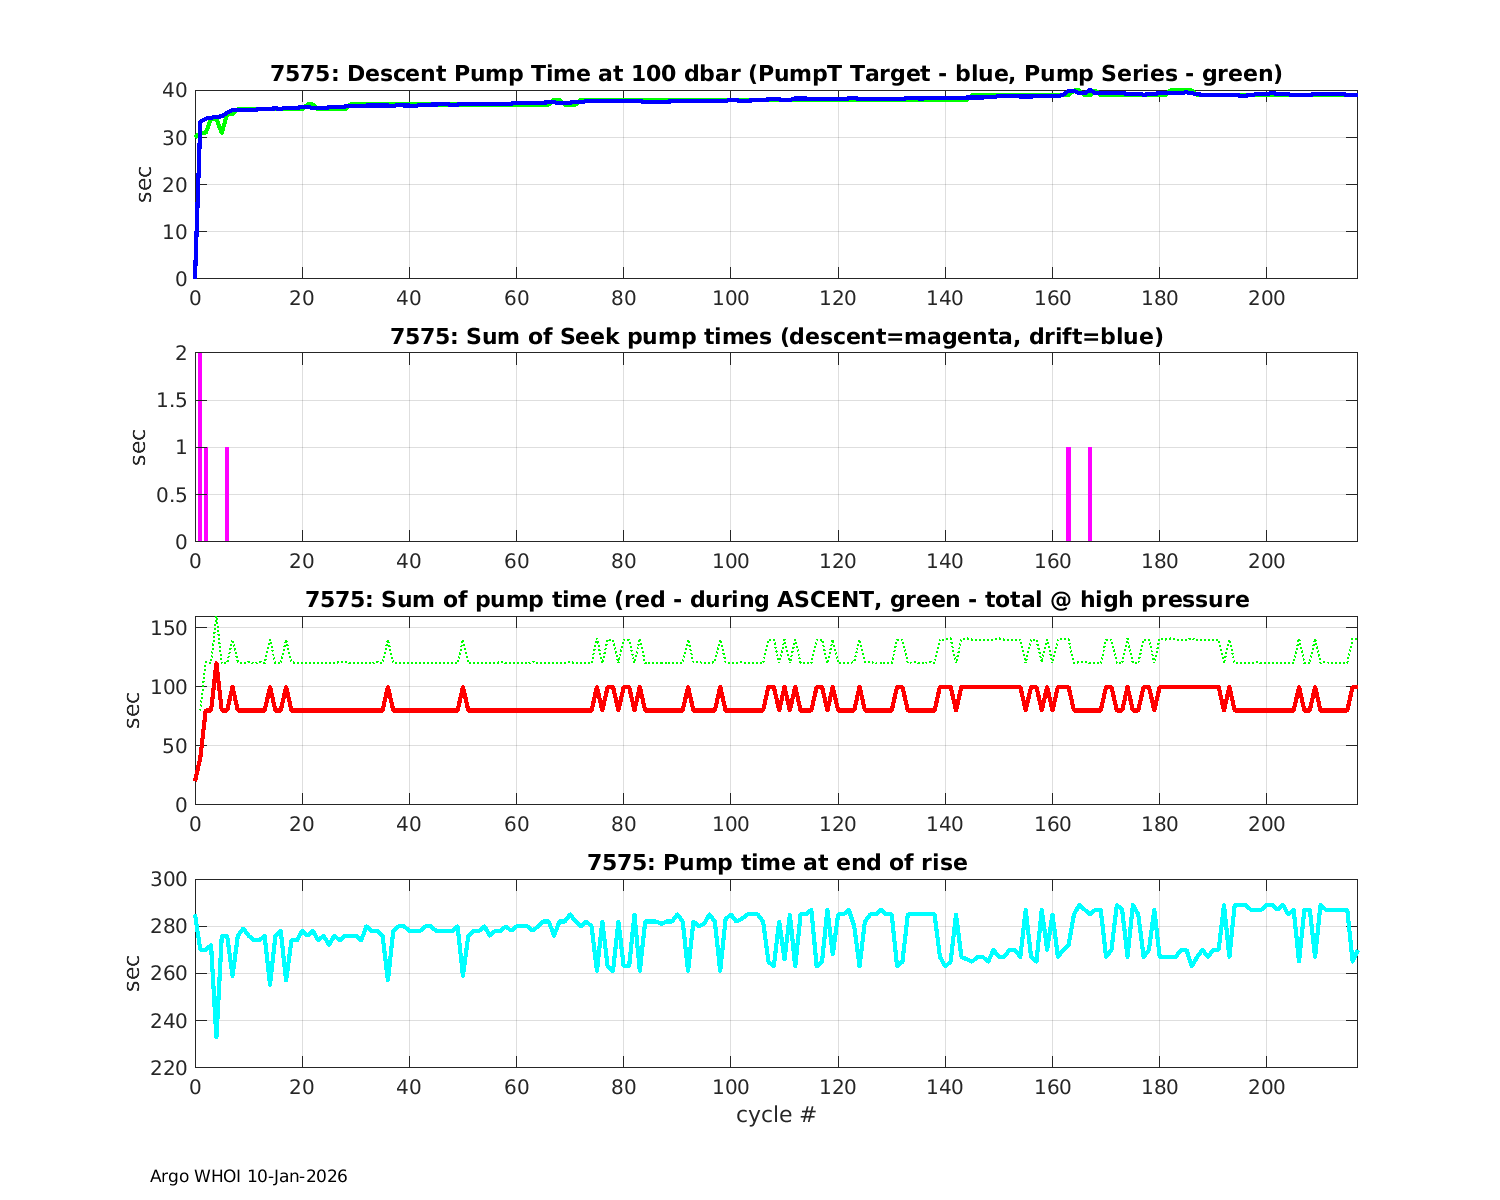Click the Sum of pump time ASCENT title
The image size is (1500, 1200).
[776, 600]
